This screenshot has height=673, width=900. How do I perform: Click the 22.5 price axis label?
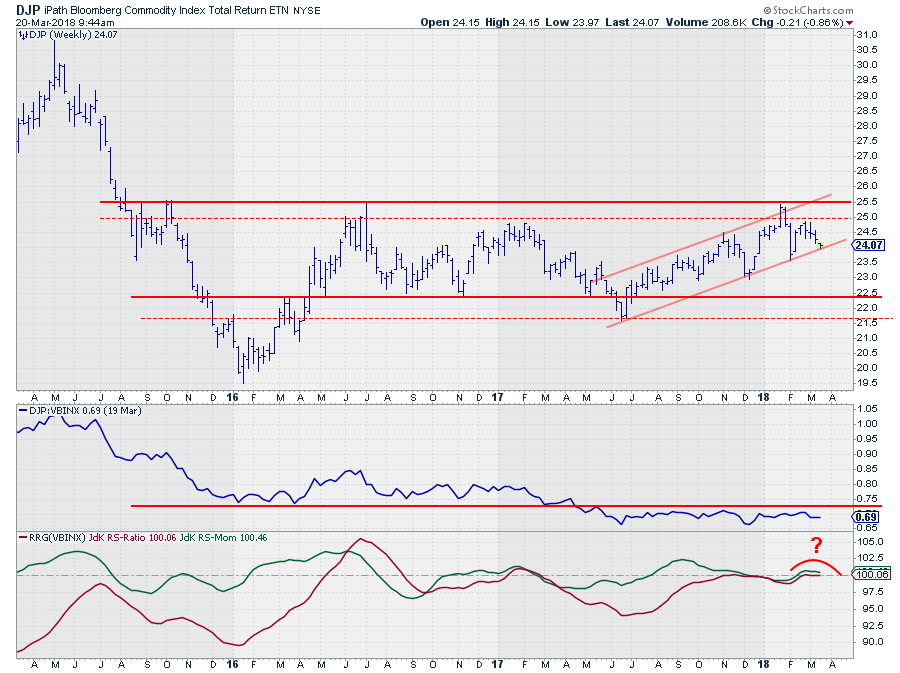click(x=867, y=293)
